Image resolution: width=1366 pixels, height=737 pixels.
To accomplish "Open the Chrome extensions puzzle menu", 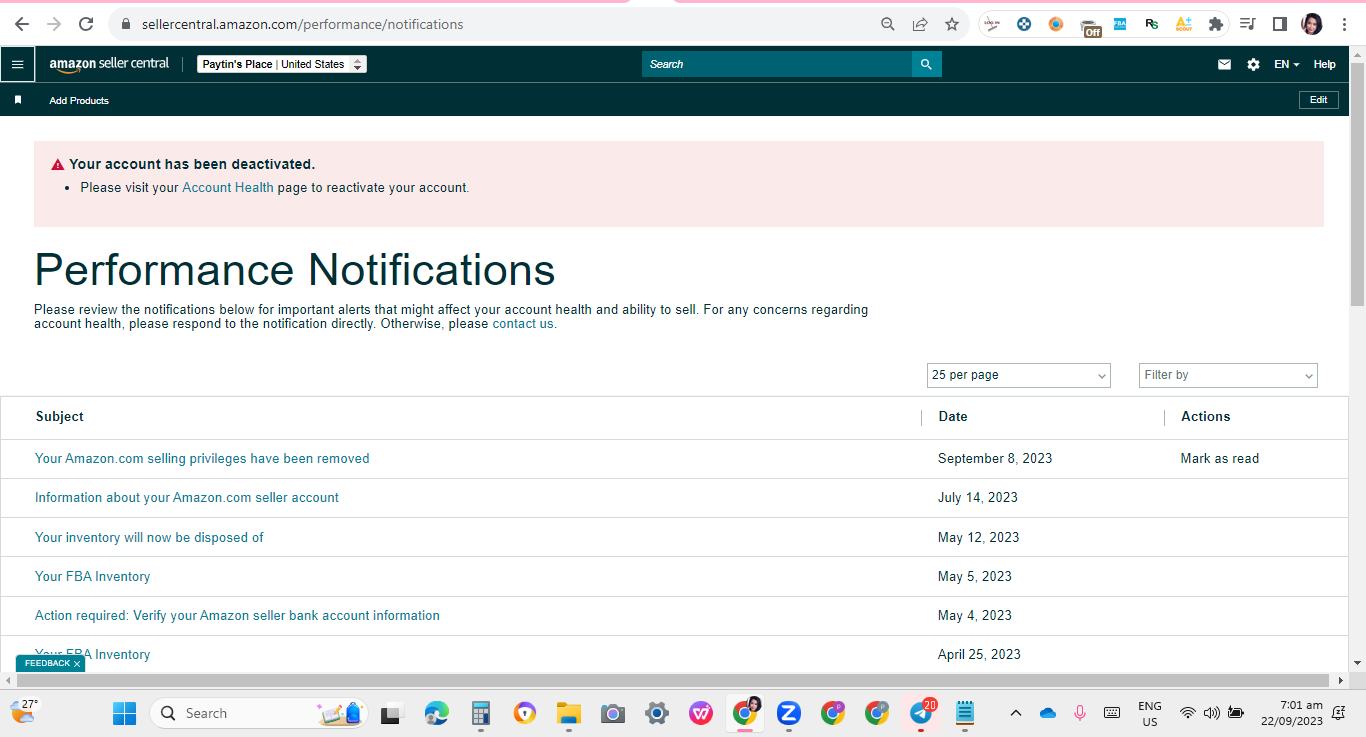I will 1216,24.
